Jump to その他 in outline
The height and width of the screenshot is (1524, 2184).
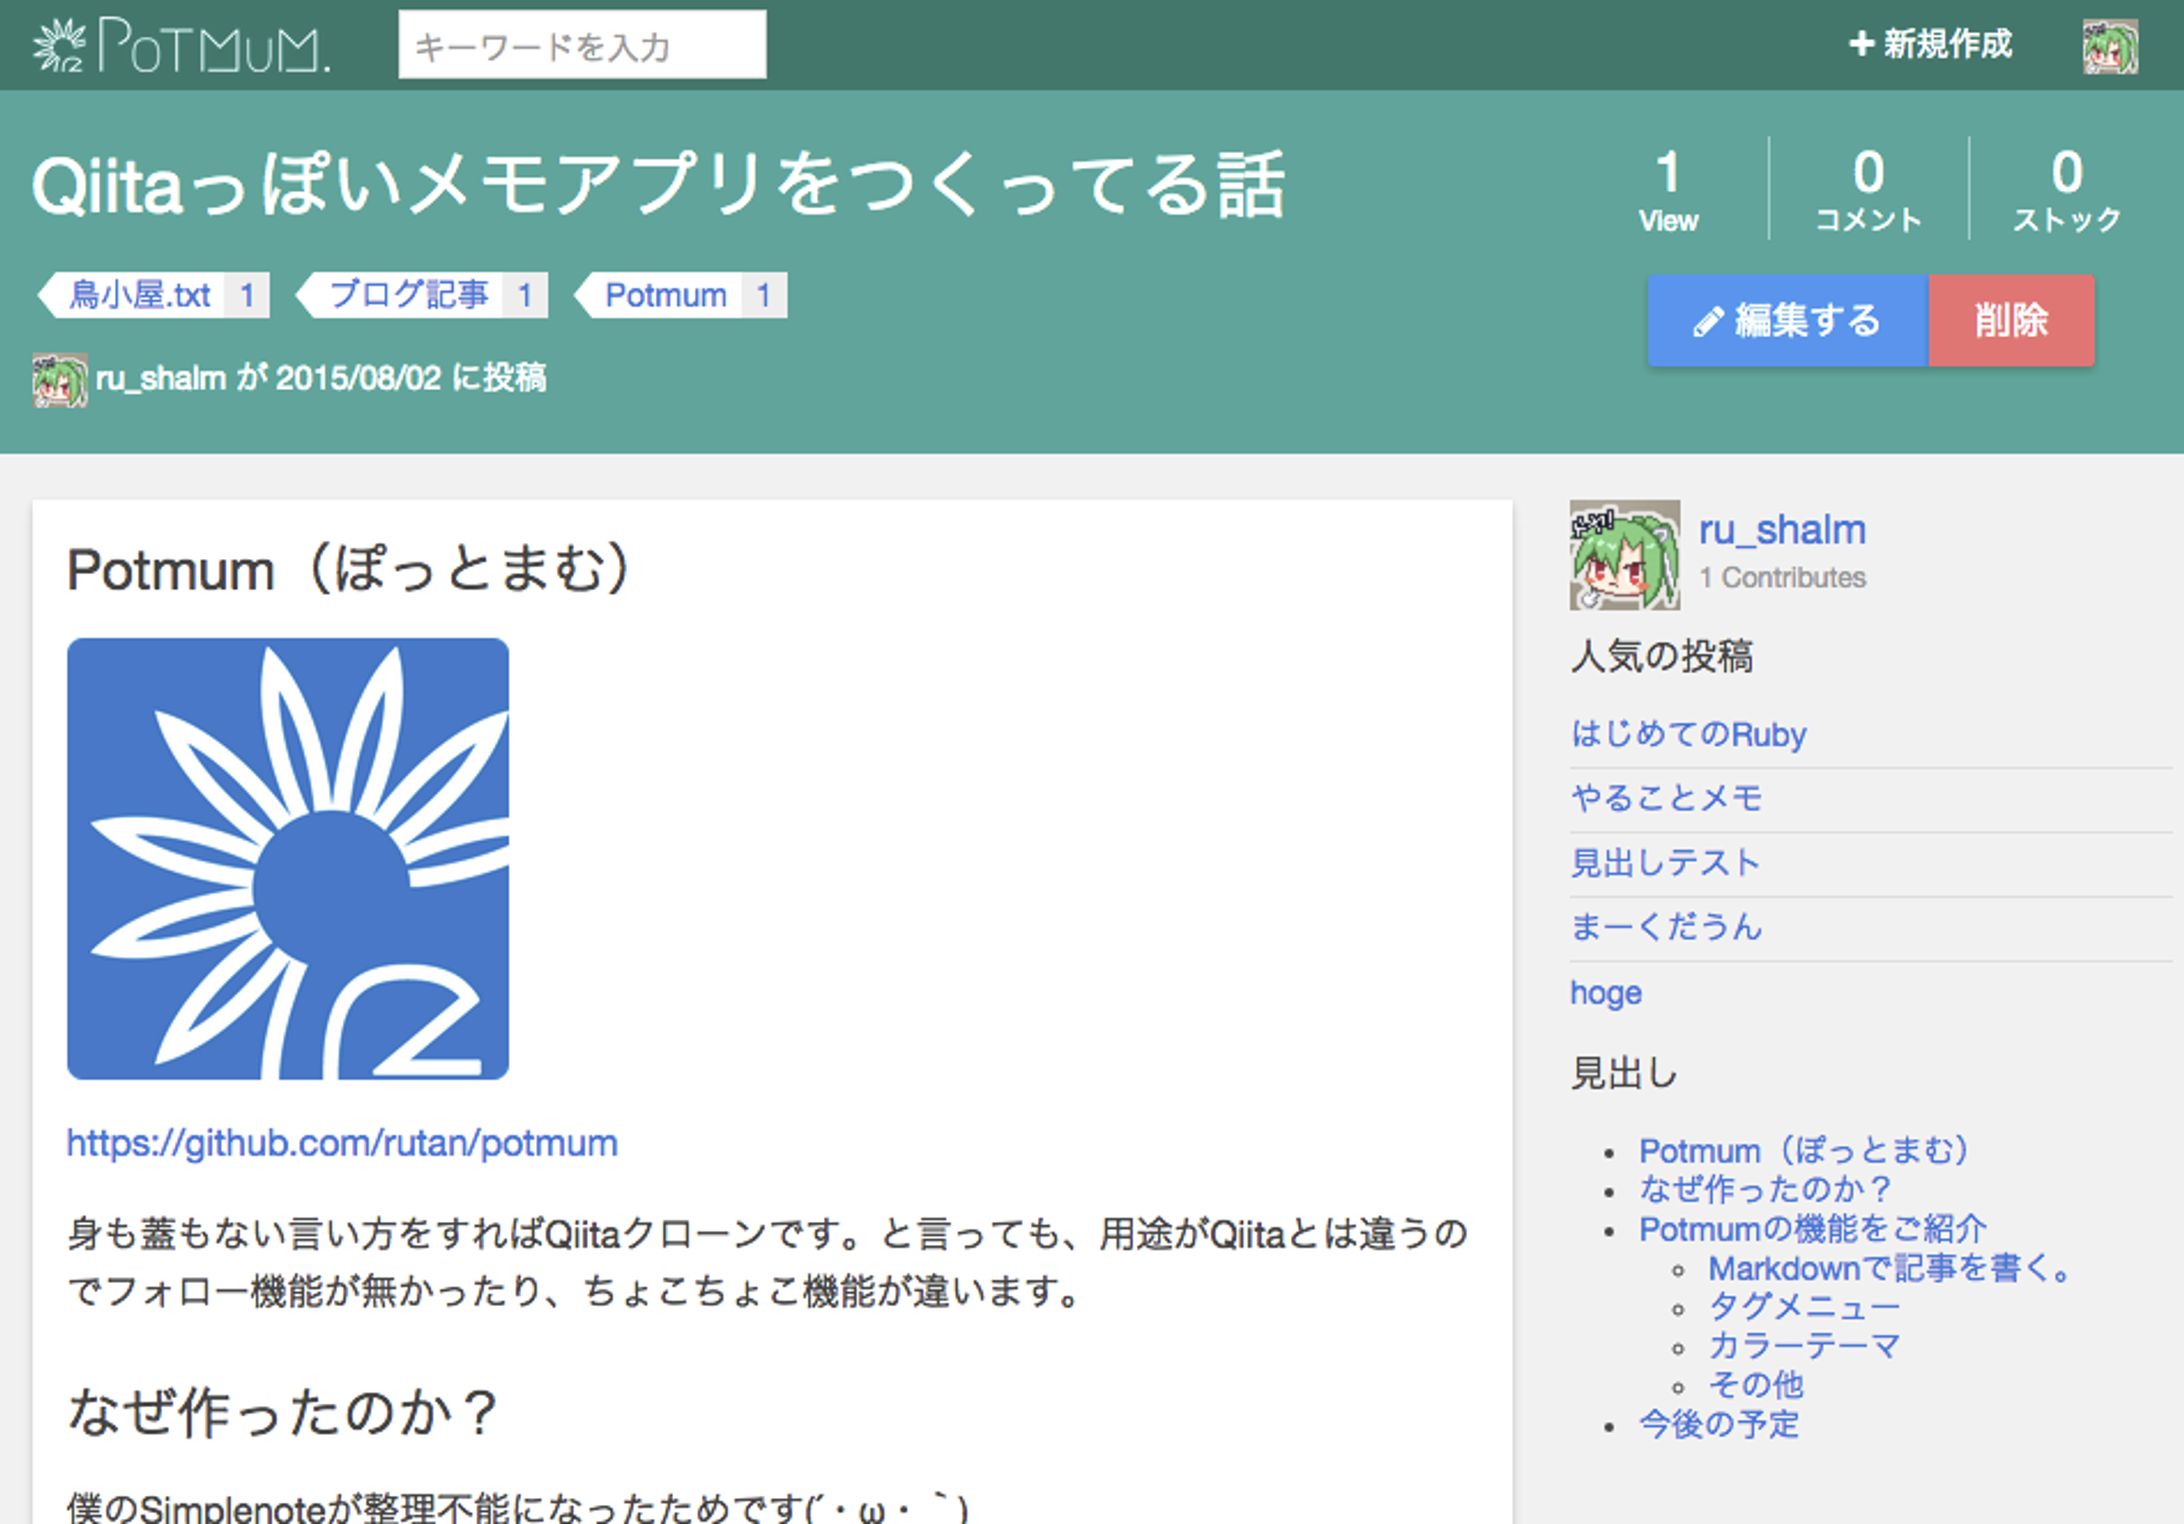(x=1756, y=1385)
